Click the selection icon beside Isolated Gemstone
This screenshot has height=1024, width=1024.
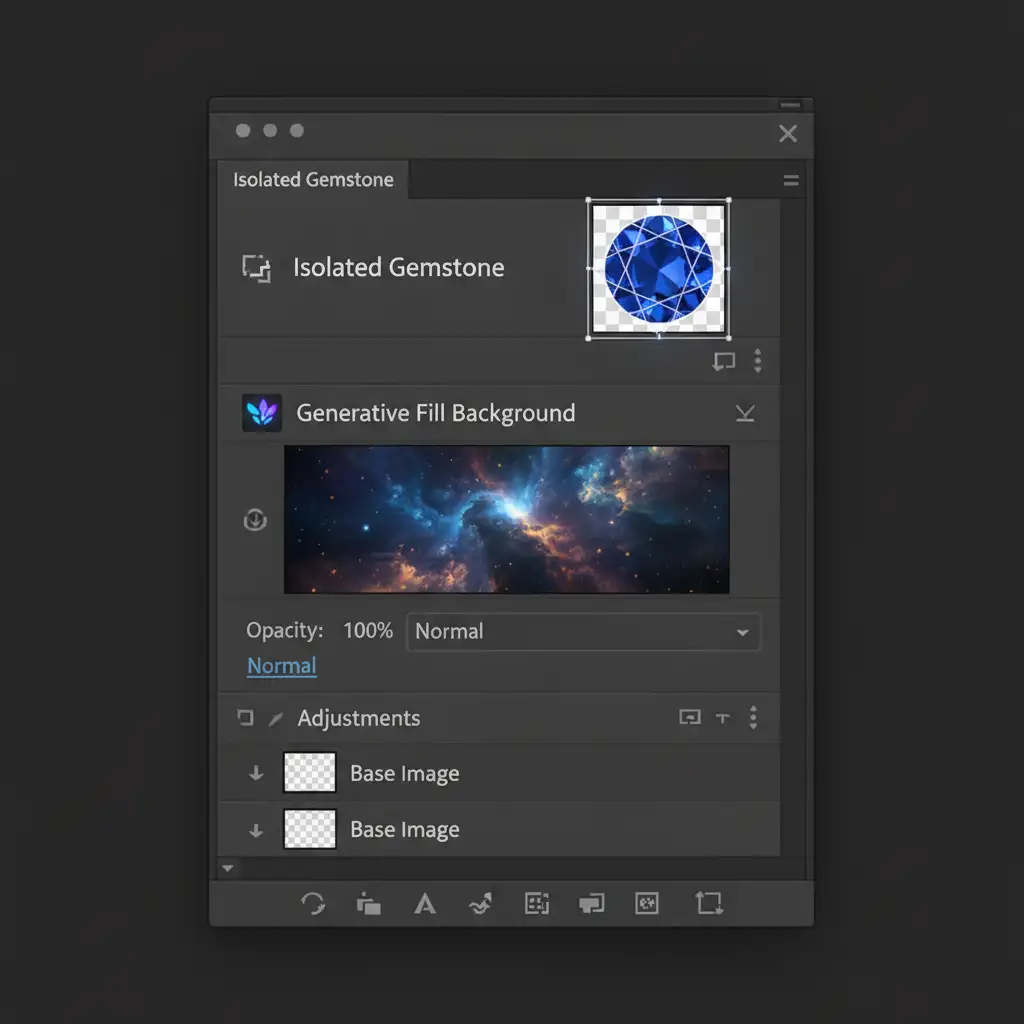(x=257, y=268)
